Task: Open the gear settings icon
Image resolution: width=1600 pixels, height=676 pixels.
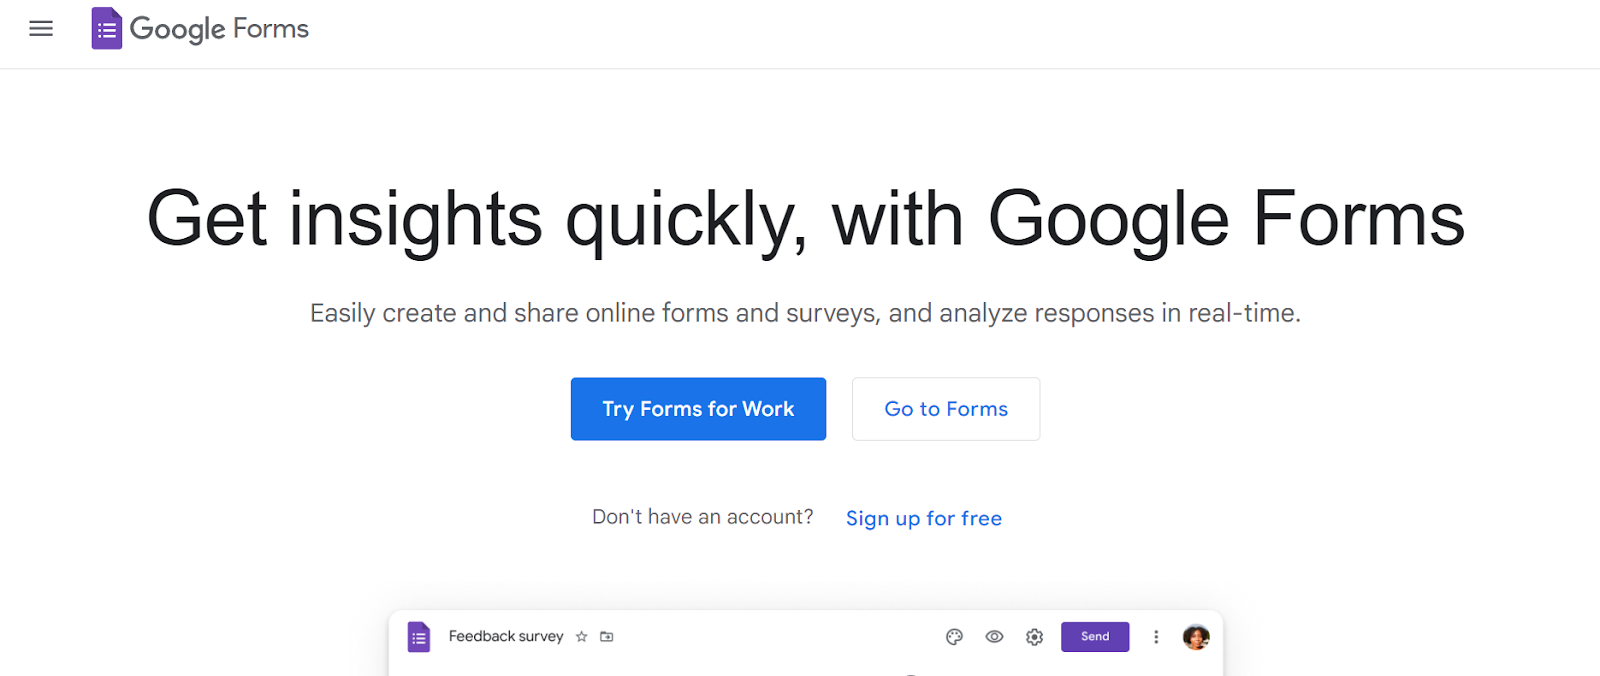Action: pyautogui.click(x=1035, y=637)
